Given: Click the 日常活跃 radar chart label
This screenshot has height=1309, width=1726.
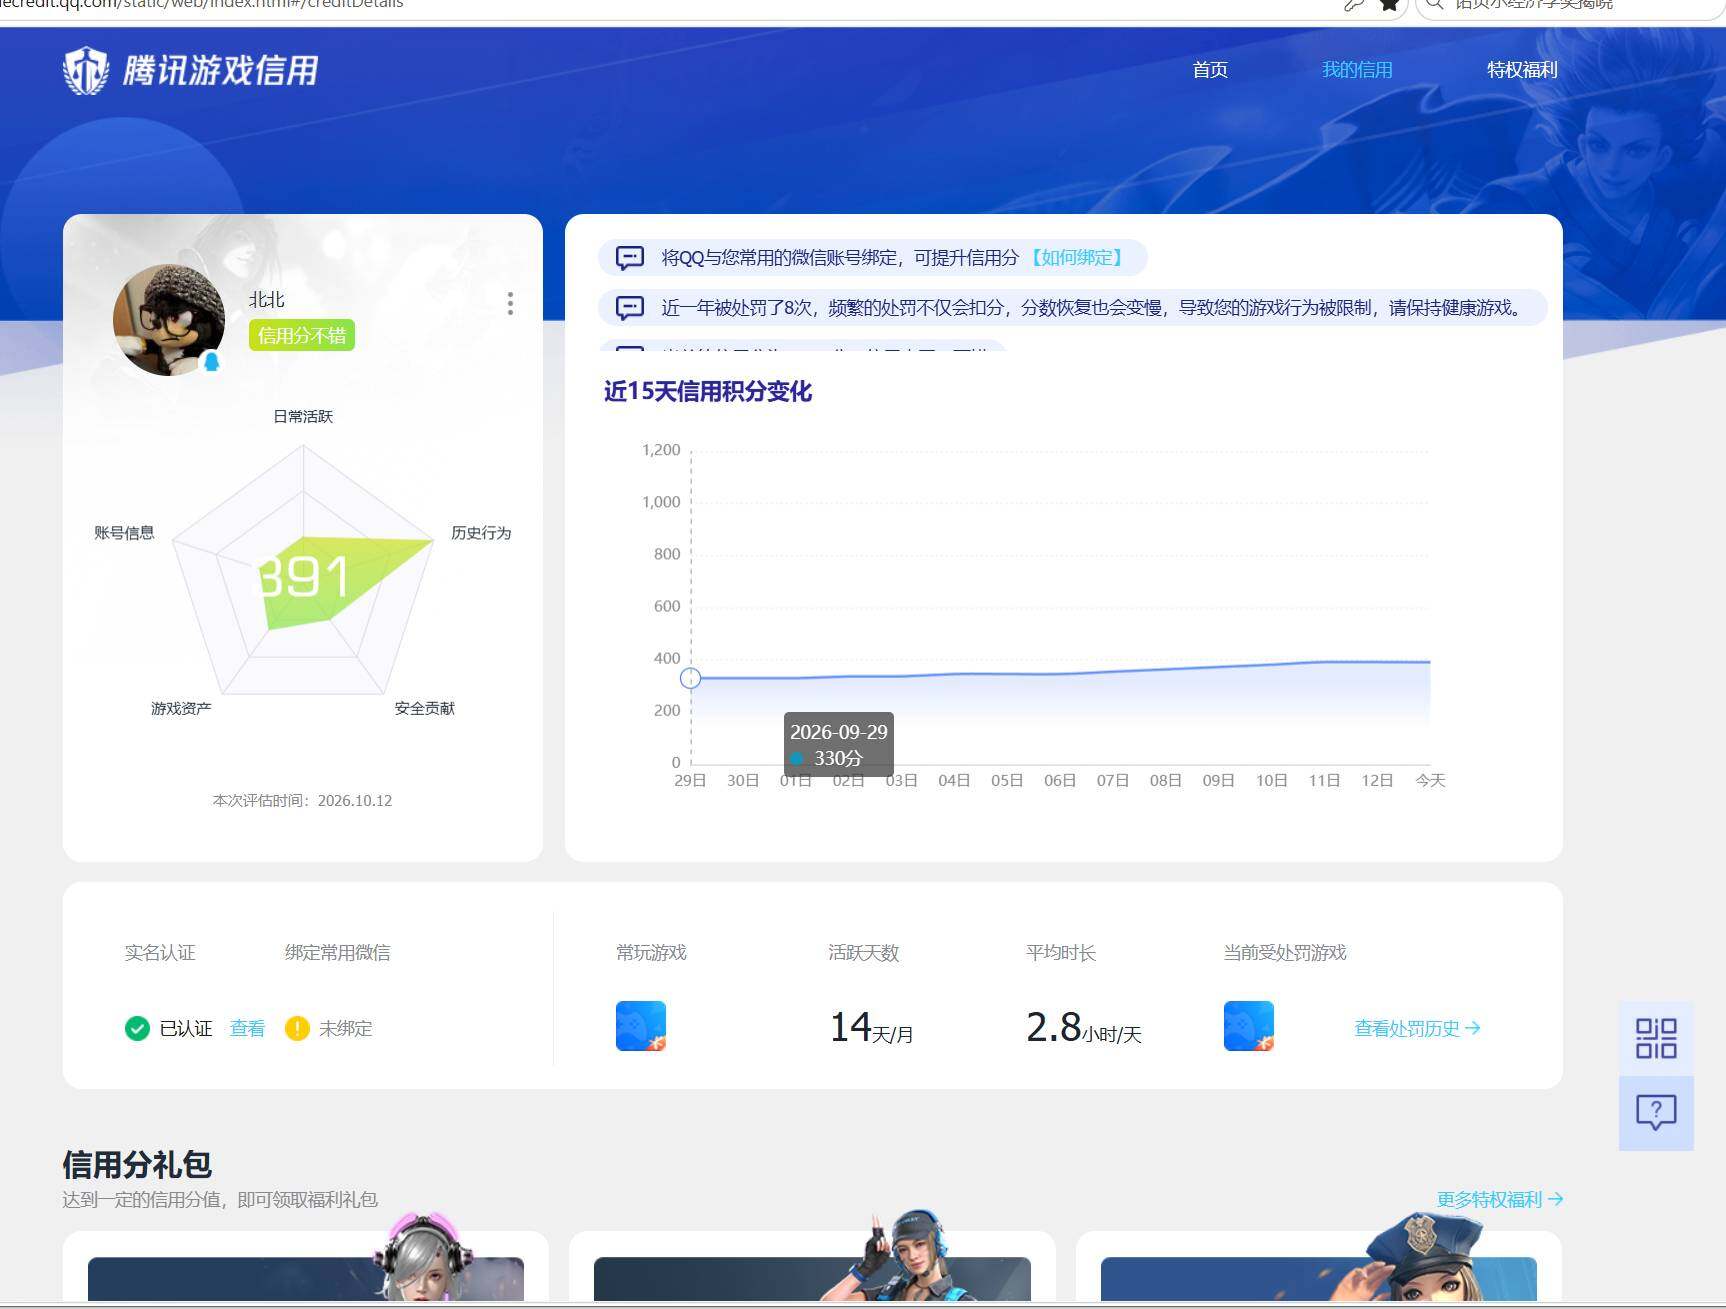Looking at the screenshot, I should tap(303, 416).
